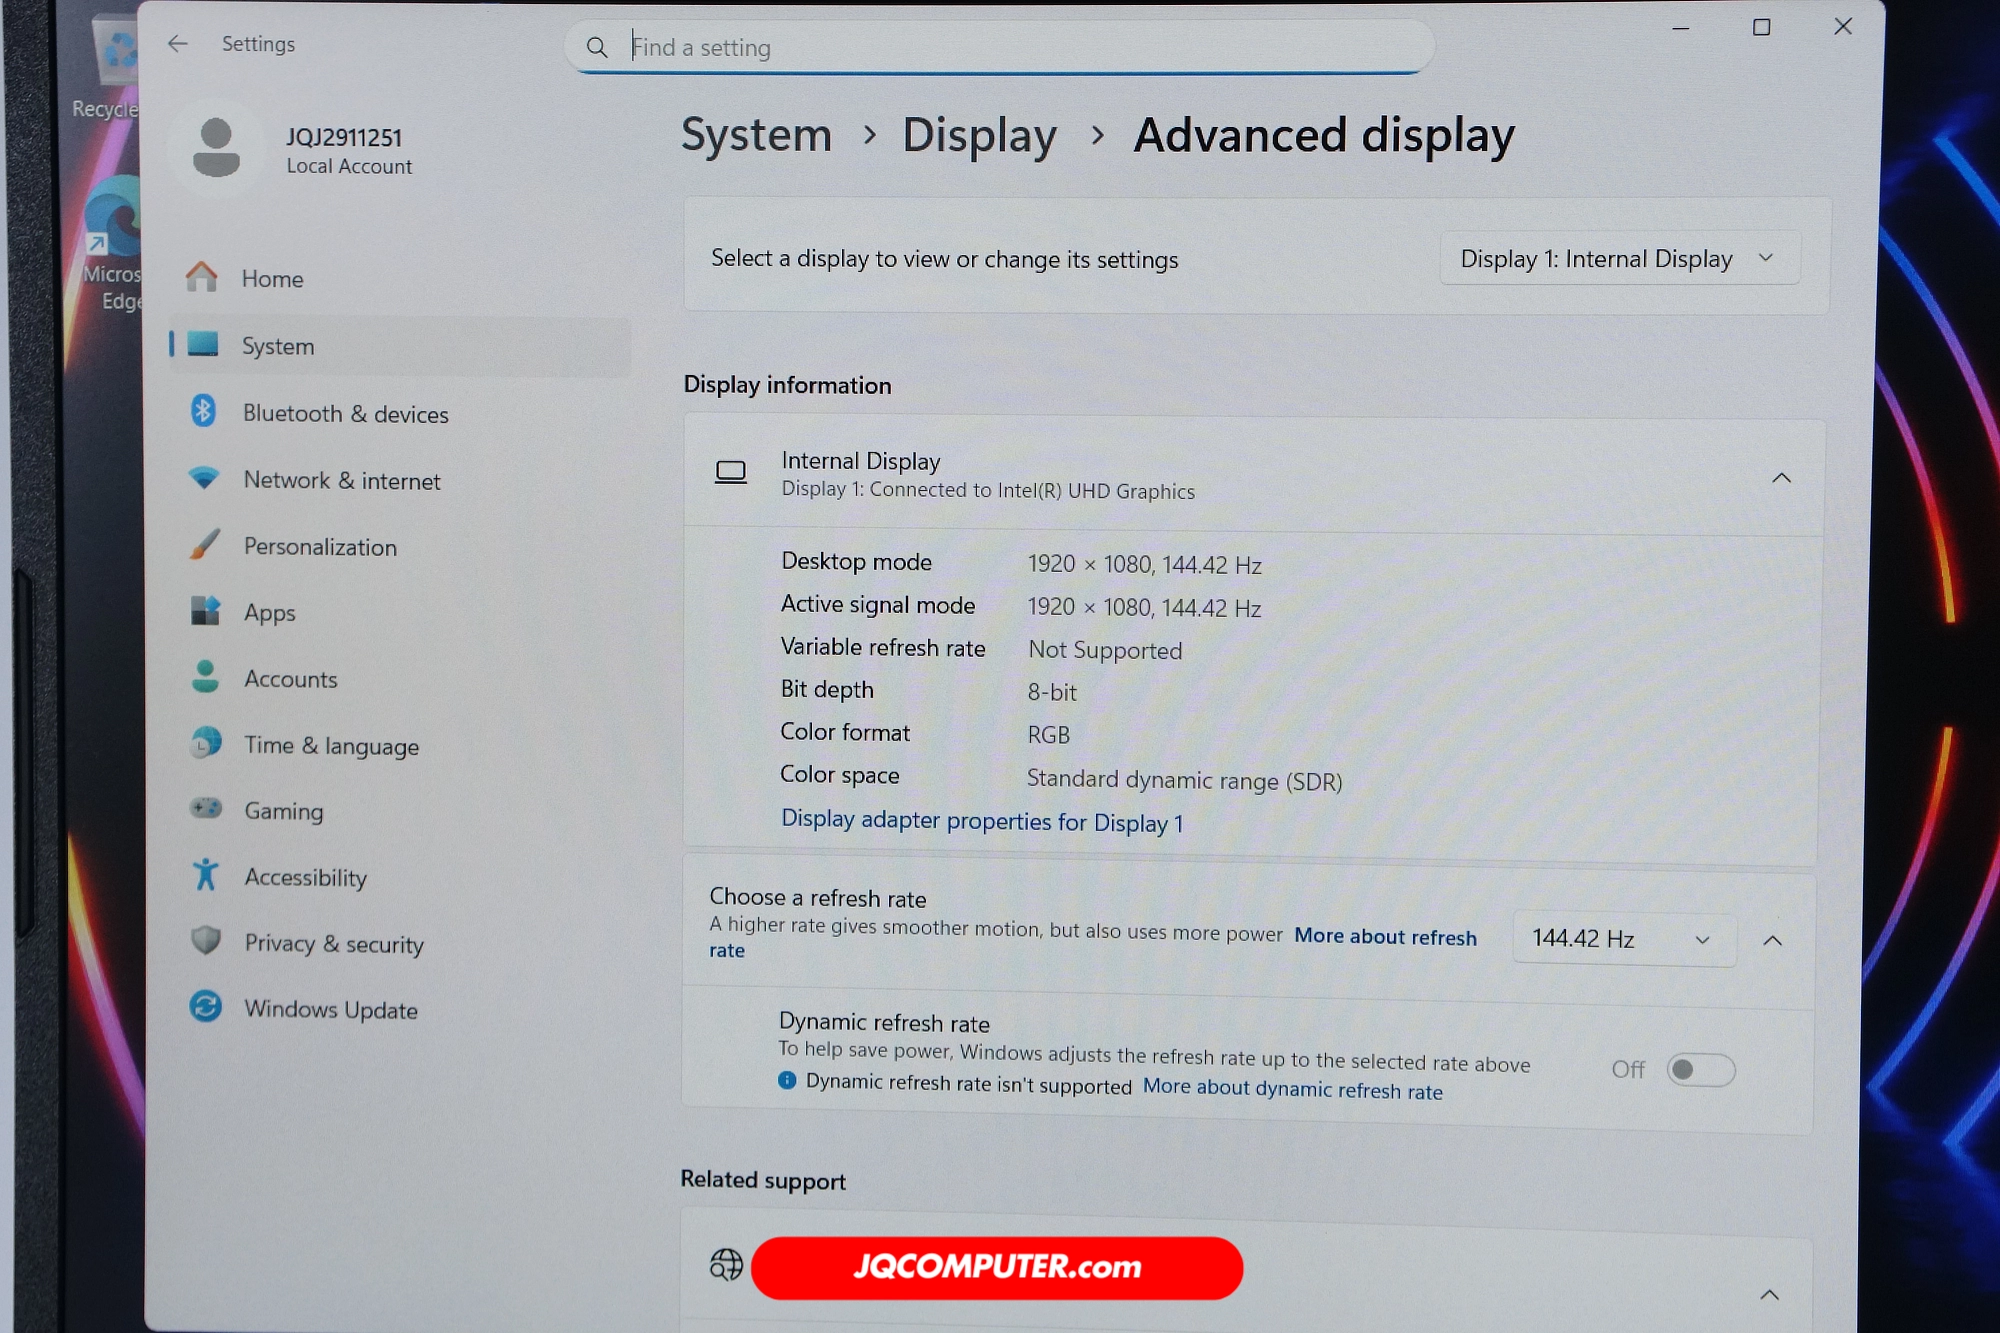This screenshot has width=2000, height=1333.
Task: Open Privacy & security via shield icon
Action: [205, 943]
